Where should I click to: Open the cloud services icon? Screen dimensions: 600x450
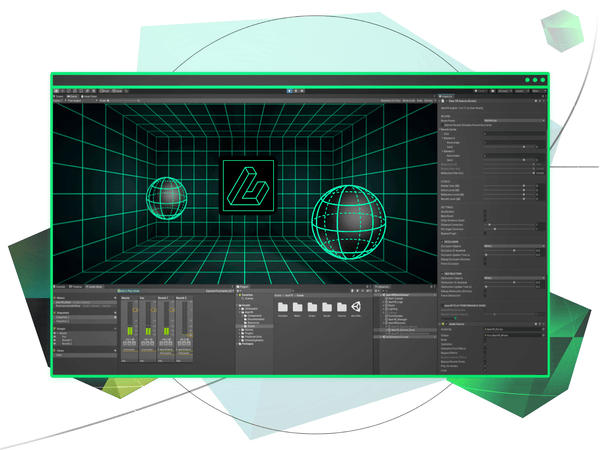click(x=492, y=91)
